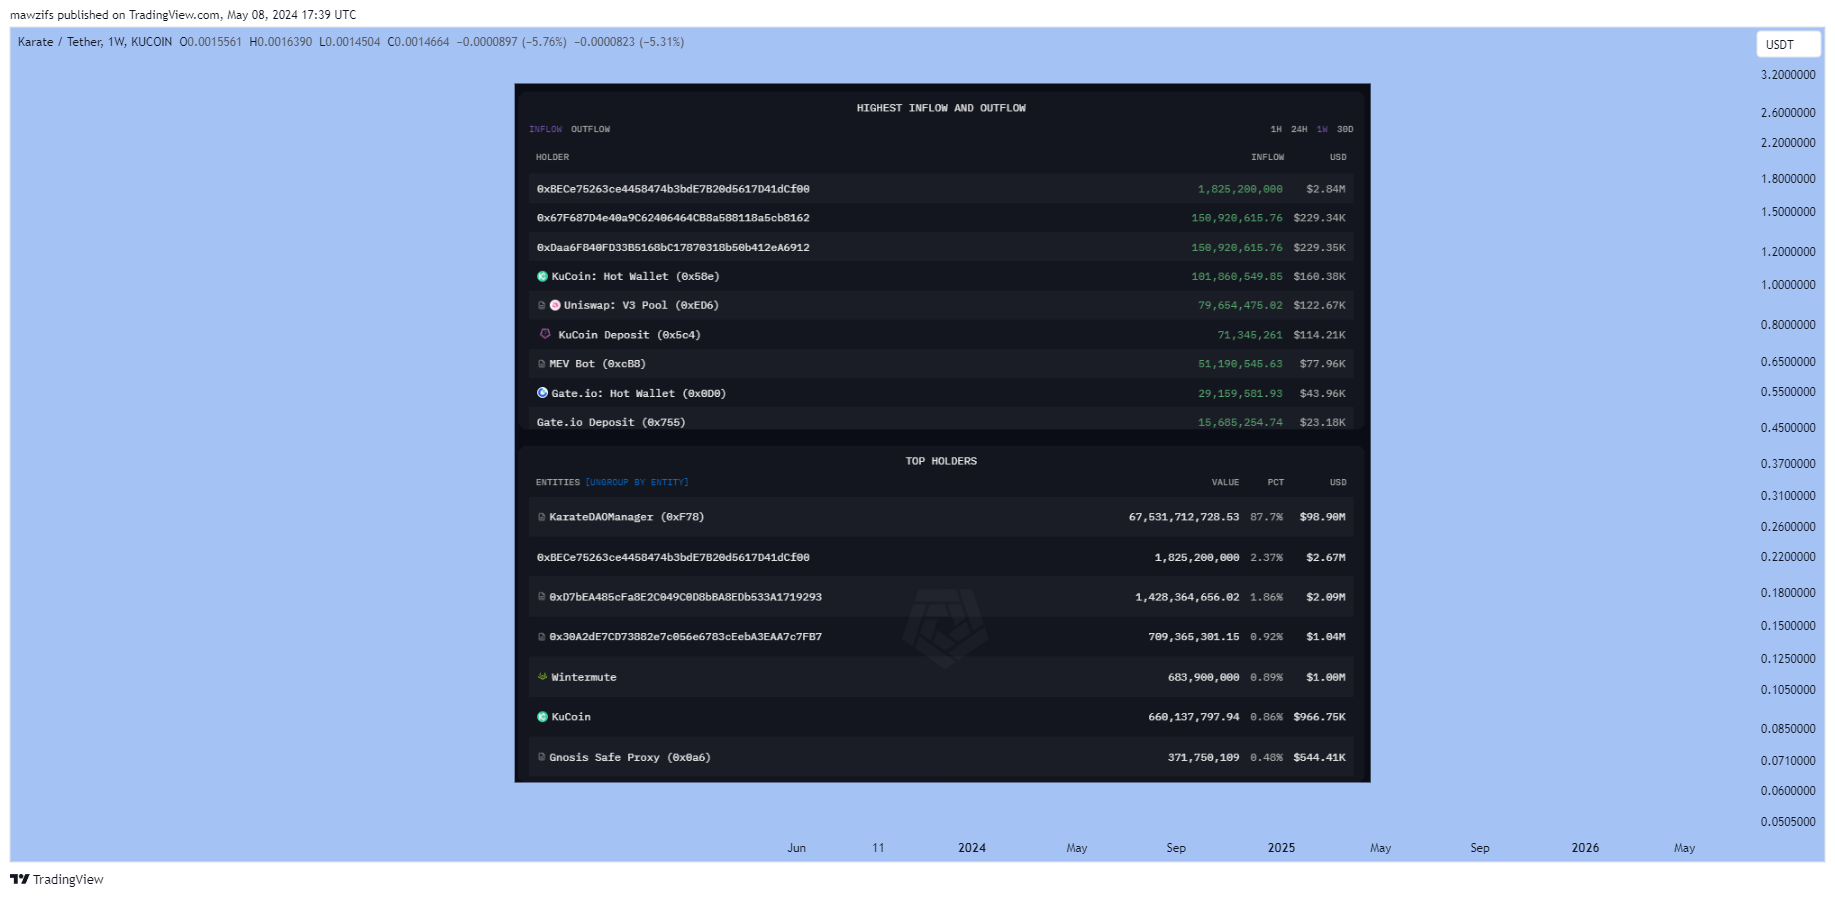Click contract icon beside 0xD7bEA485 address
This screenshot has width=1835, height=897.
[x=542, y=597]
